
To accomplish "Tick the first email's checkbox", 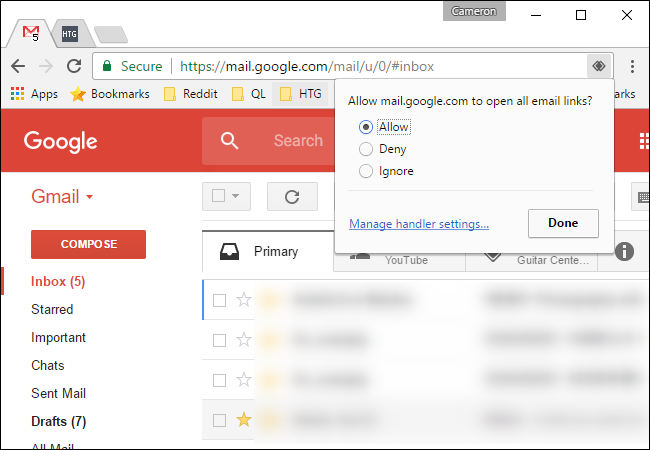I will click(x=219, y=300).
